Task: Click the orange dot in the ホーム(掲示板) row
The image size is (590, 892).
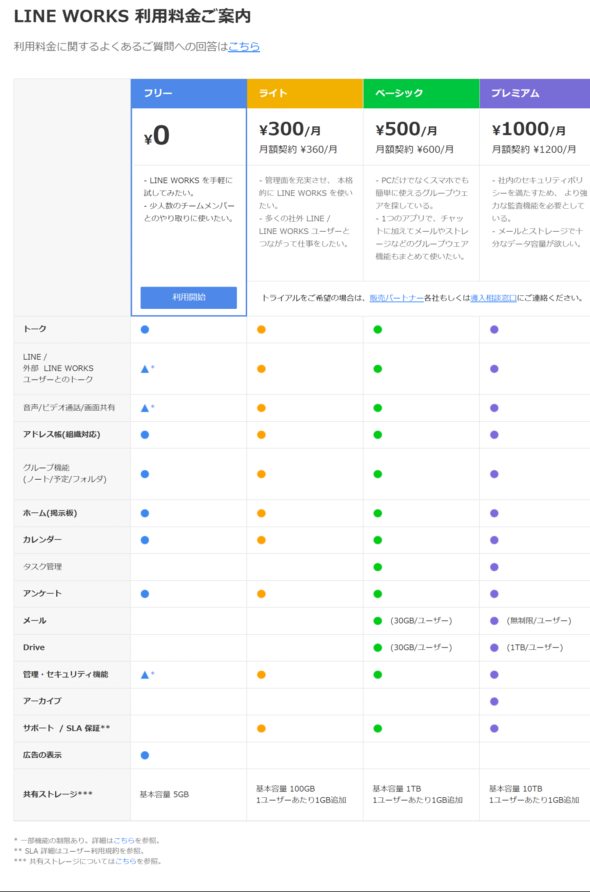Action: [261, 513]
